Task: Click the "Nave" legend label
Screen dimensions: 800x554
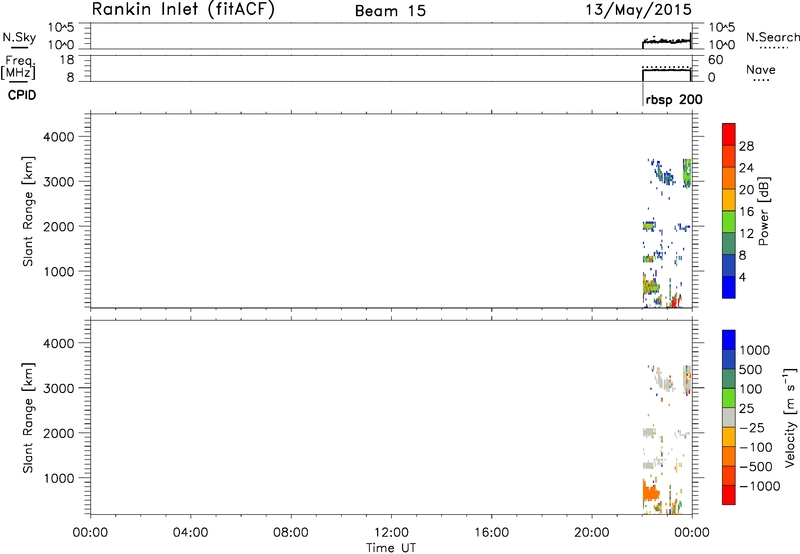Action: pyautogui.click(x=761, y=69)
